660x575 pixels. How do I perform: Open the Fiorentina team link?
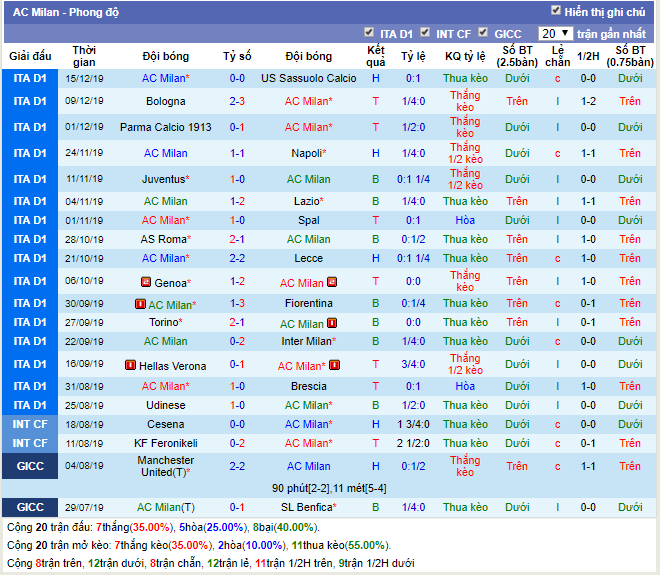309,303
